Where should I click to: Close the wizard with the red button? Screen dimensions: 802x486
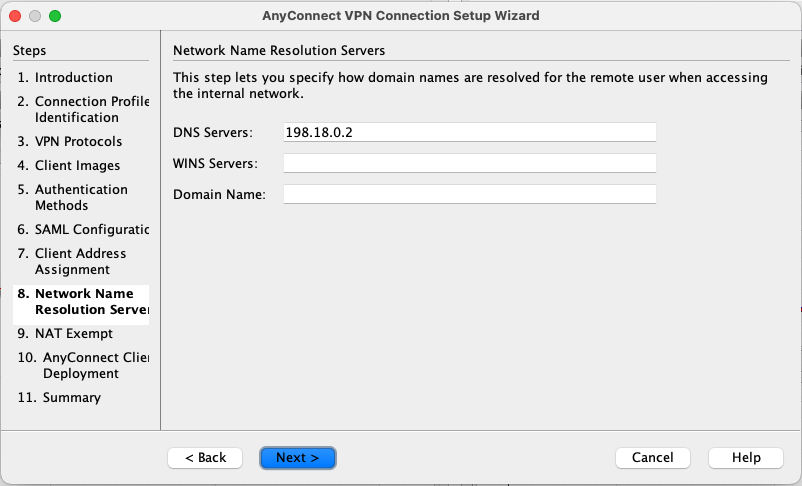[x=15, y=16]
